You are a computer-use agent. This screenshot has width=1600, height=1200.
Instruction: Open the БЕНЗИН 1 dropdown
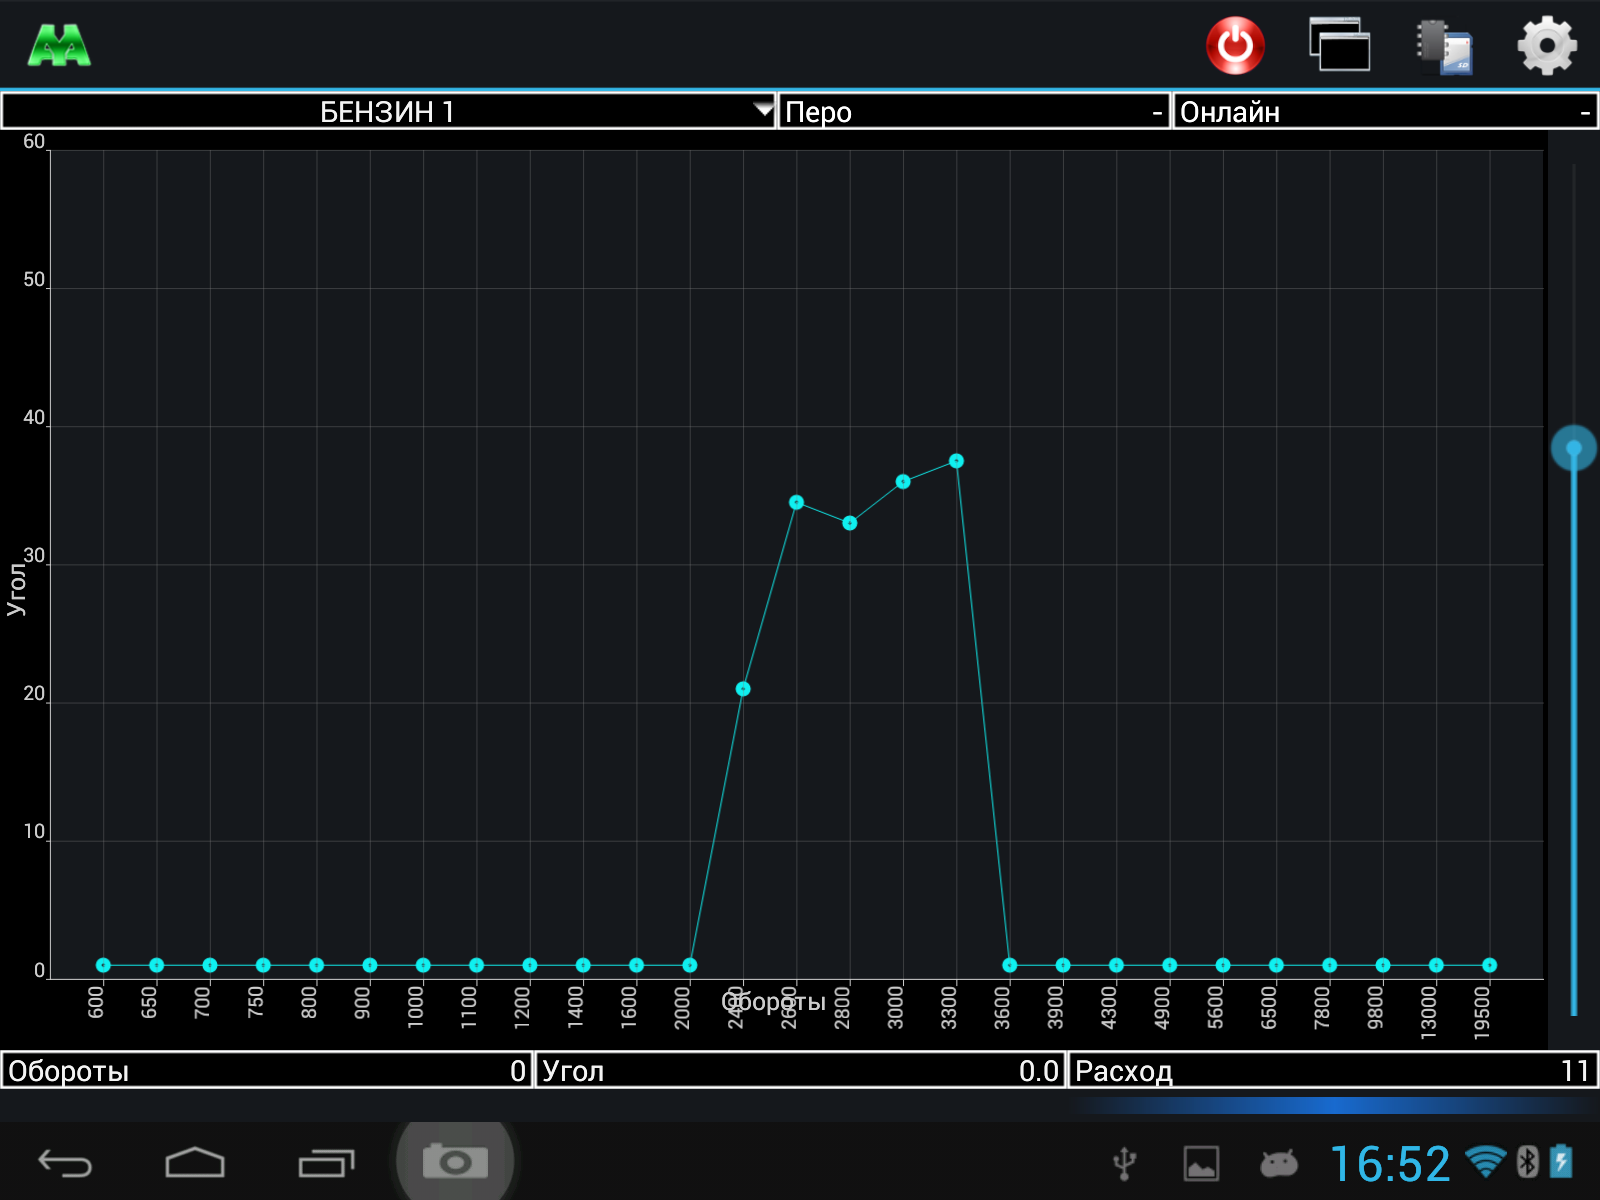[388, 111]
